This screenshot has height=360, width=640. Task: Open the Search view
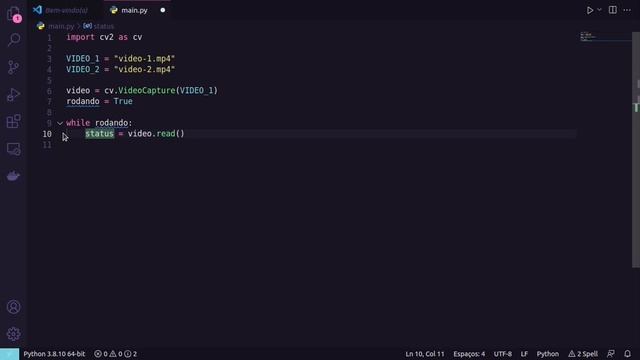(13, 40)
